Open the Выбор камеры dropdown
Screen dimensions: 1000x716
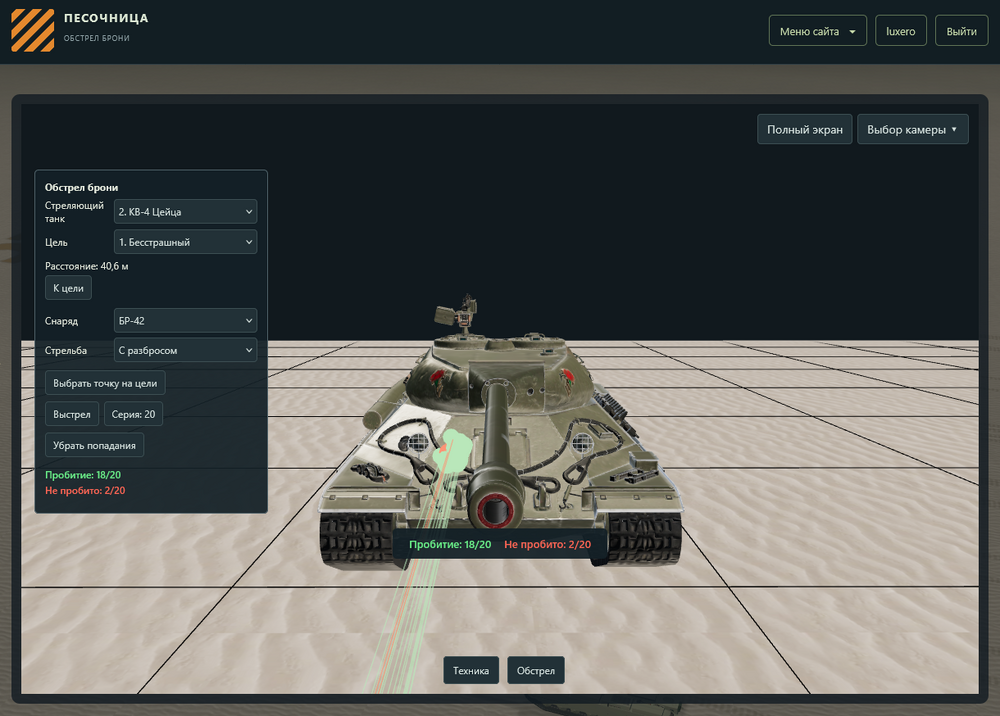tap(912, 129)
